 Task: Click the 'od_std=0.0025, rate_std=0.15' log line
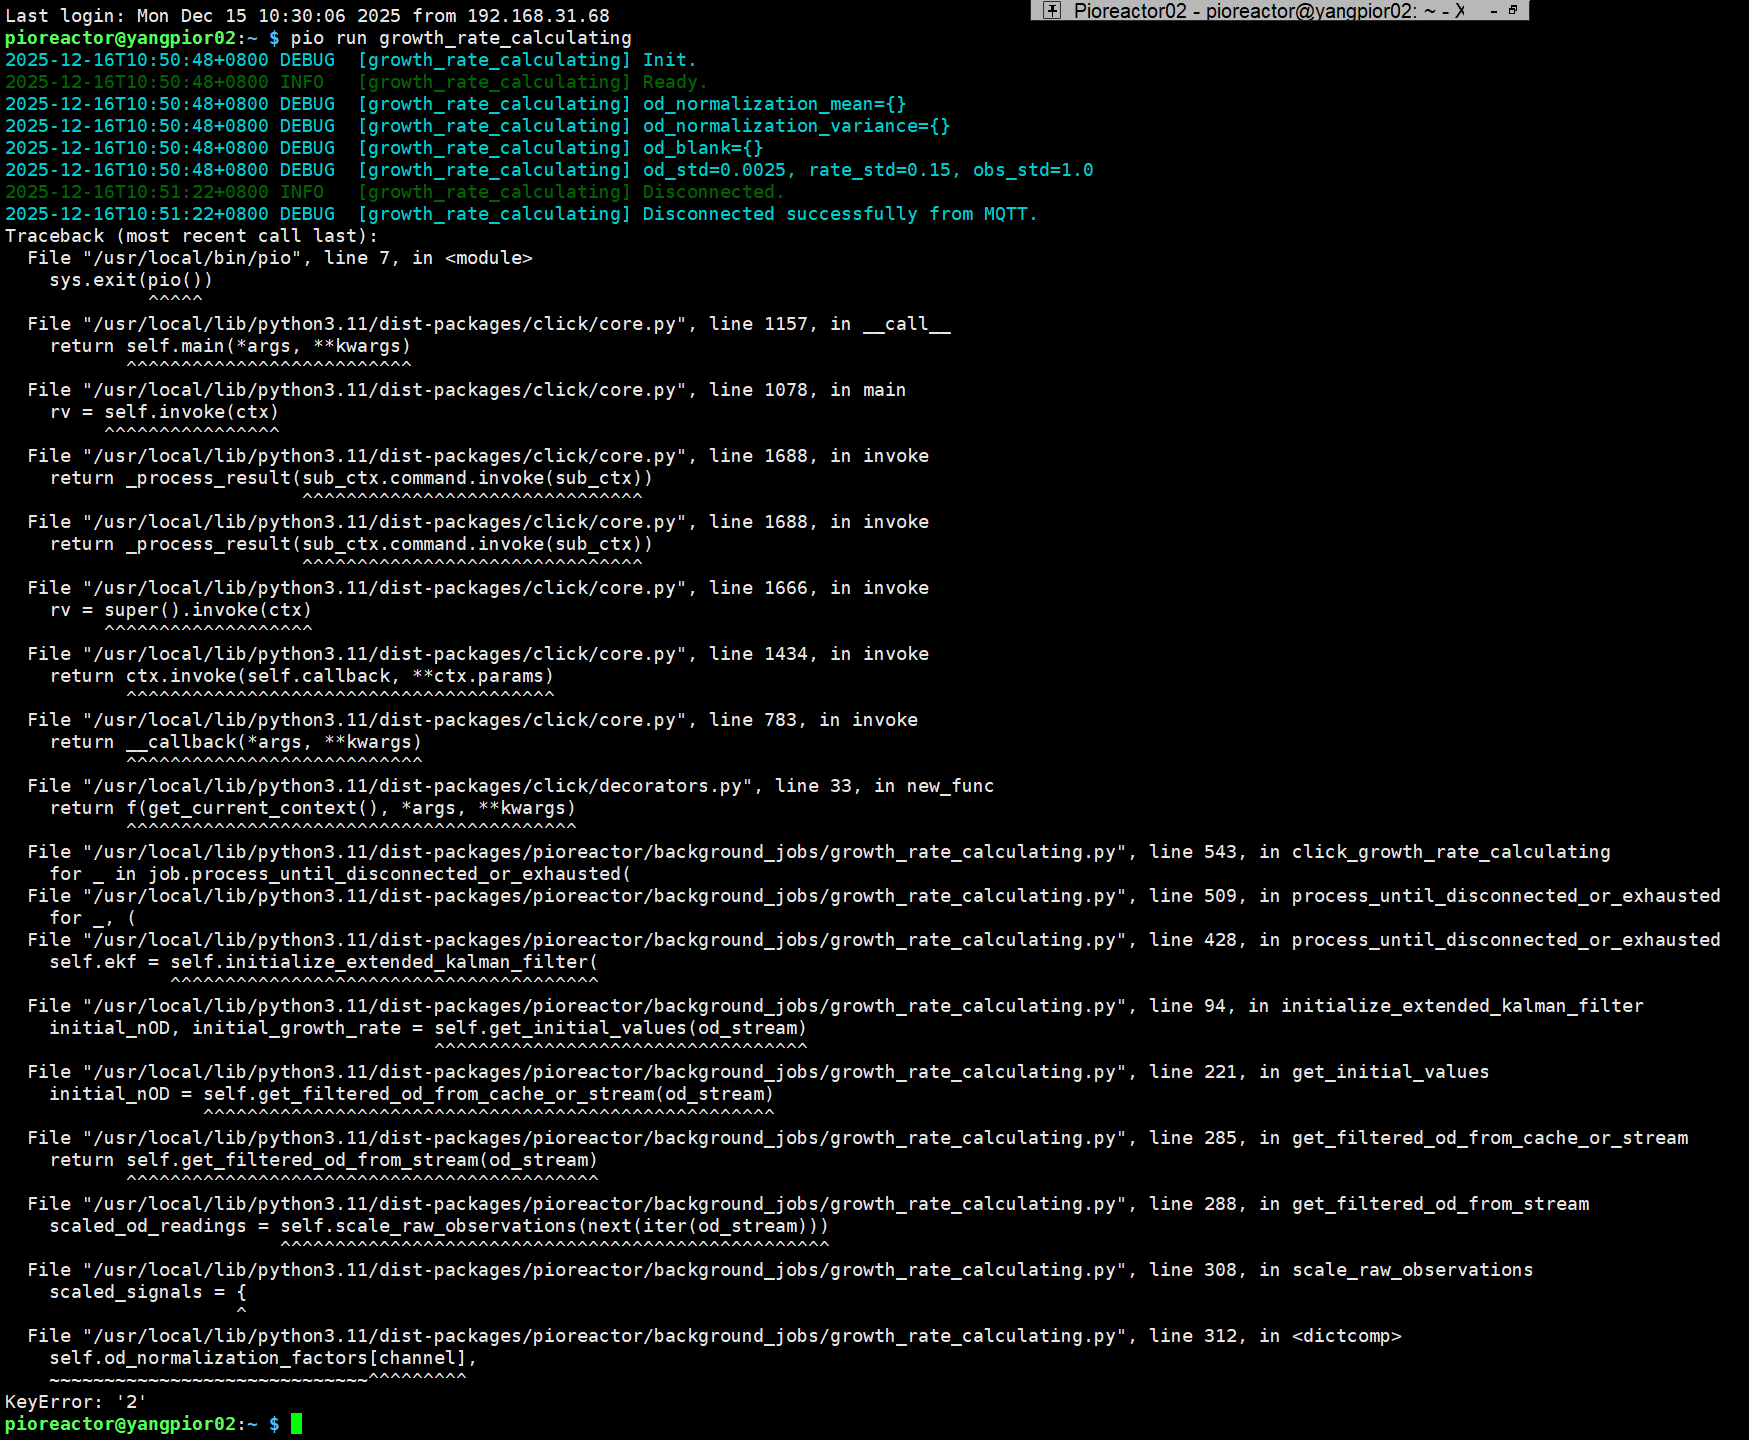[867, 170]
